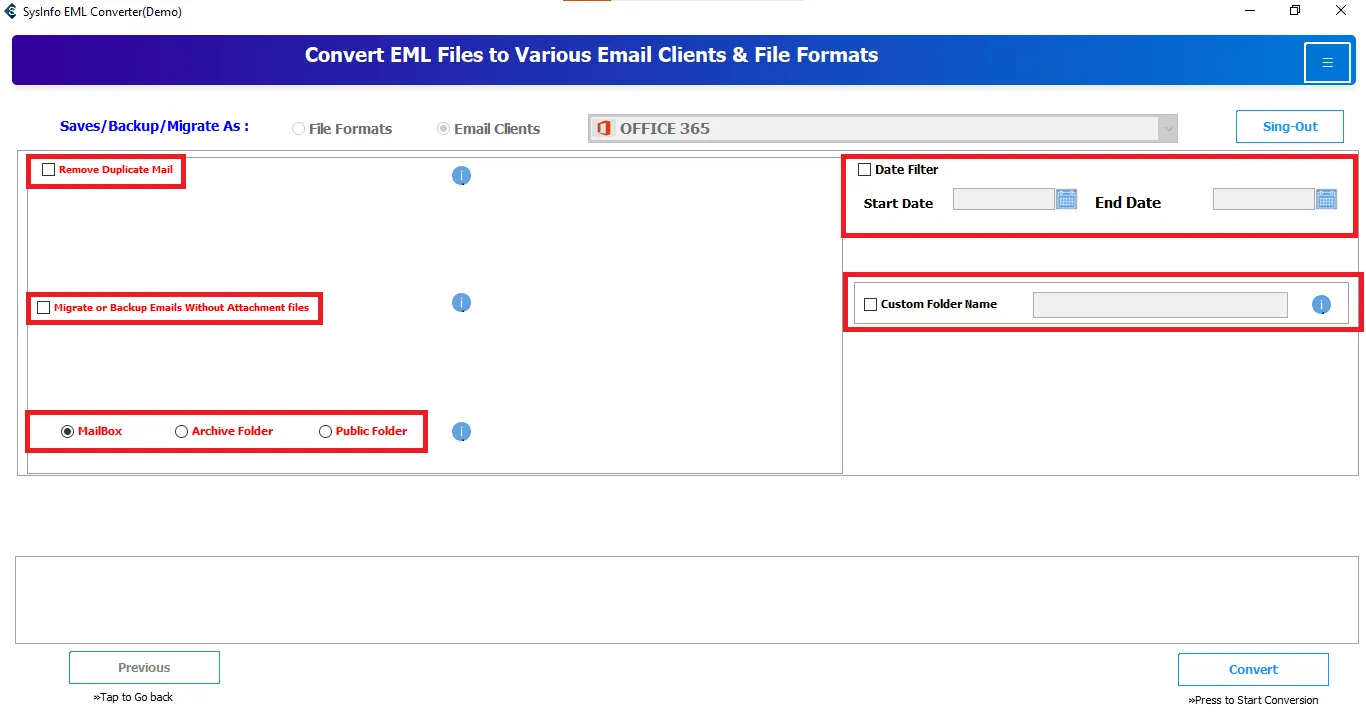Start conversion with the Convert button
This screenshot has height=725, width=1366.
[x=1253, y=670]
